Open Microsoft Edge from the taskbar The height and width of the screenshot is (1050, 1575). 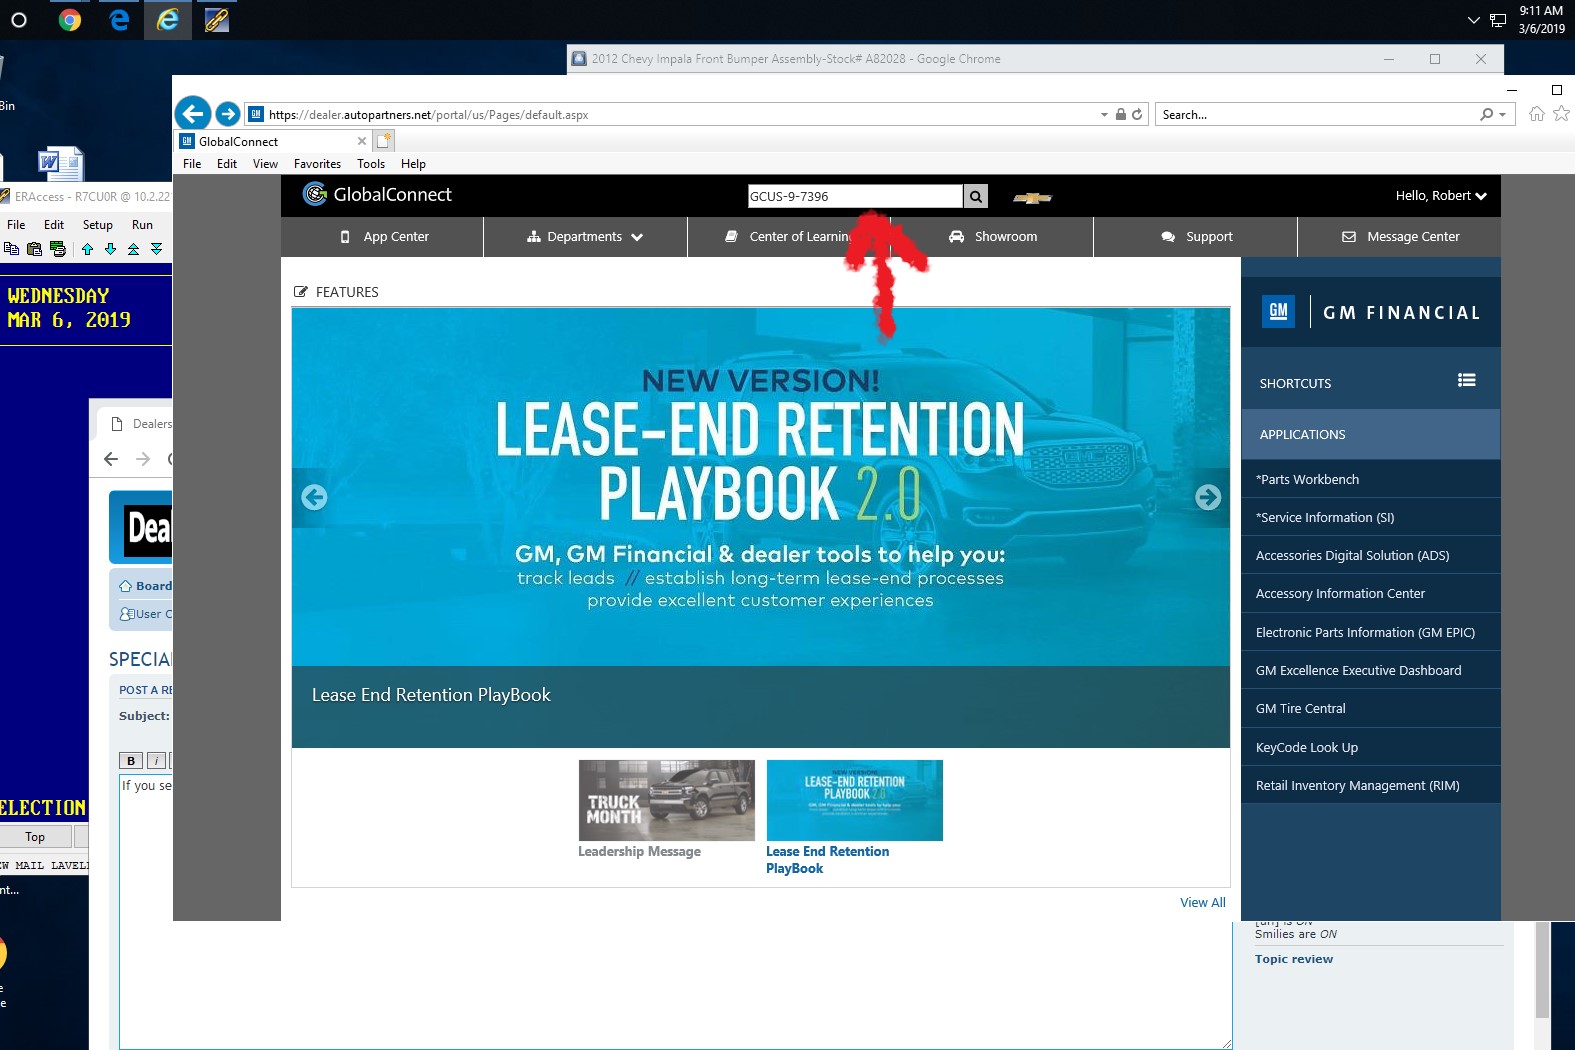click(x=119, y=20)
